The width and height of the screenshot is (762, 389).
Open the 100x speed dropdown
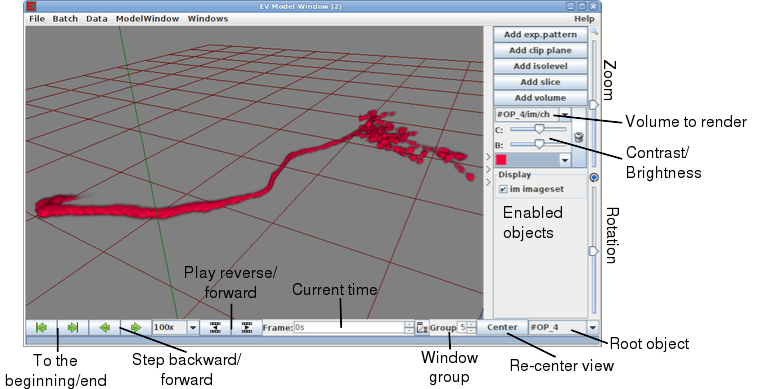point(193,328)
